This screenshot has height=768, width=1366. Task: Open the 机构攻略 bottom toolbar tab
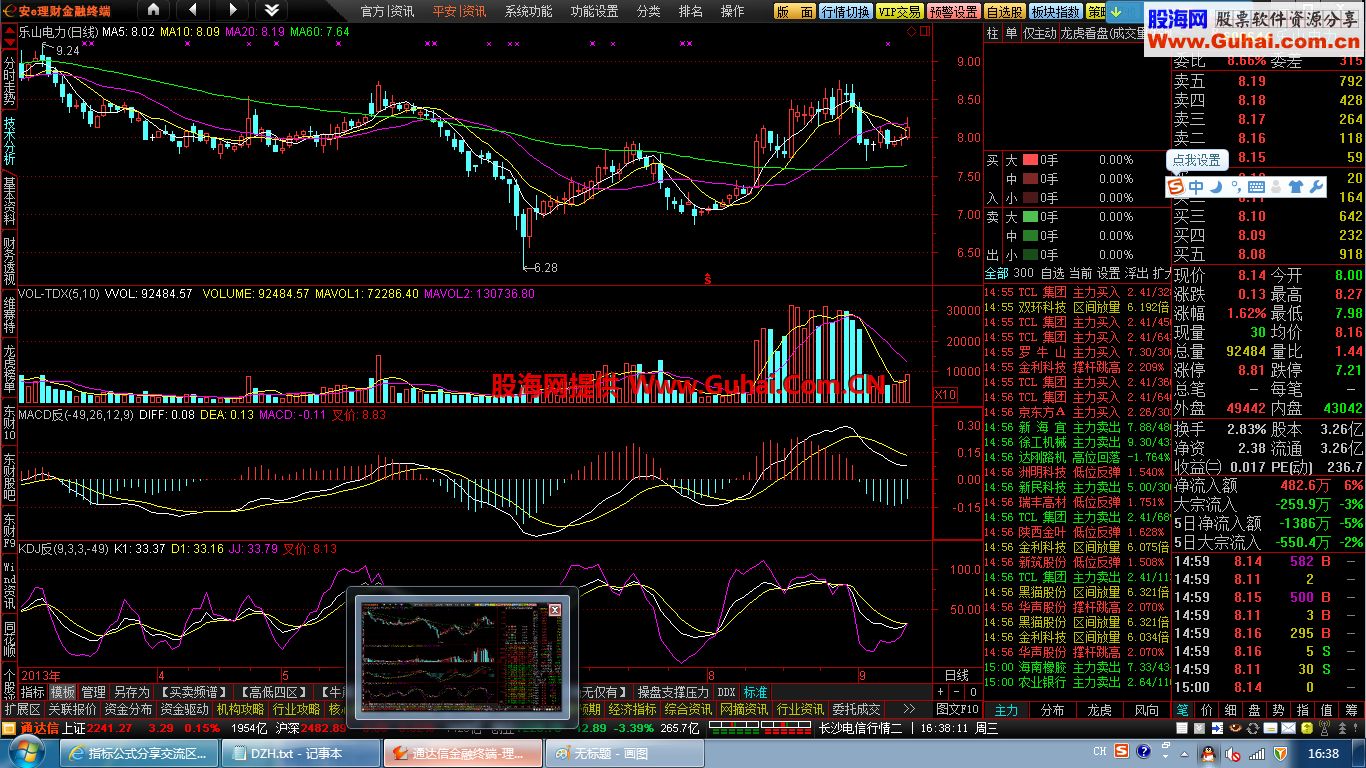pyautogui.click(x=241, y=710)
